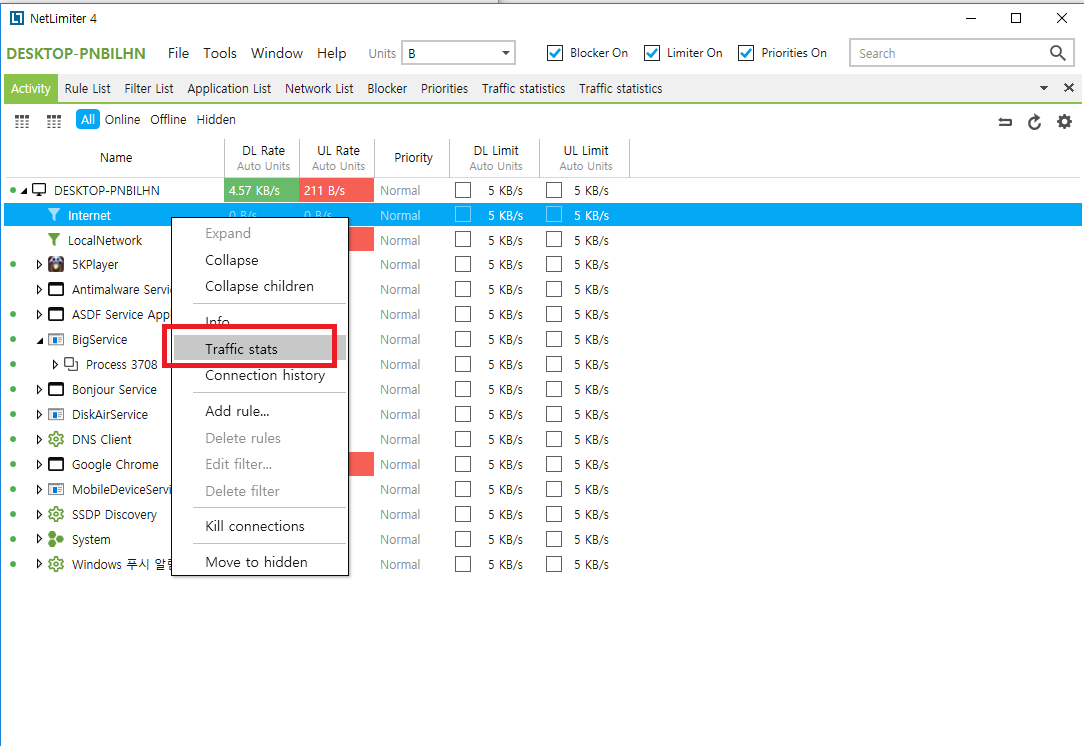Click the wider grid view icon
This screenshot has height=746, width=1084.
54,122
